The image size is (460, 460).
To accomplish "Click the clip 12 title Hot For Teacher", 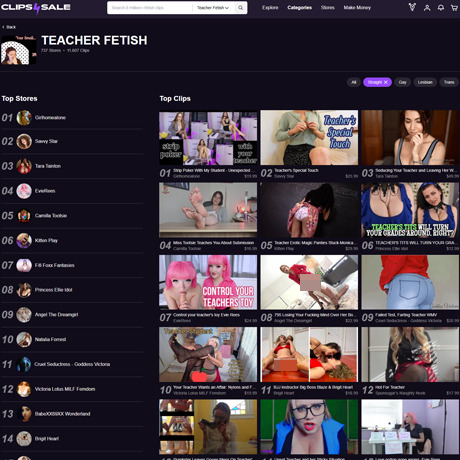I will 390,387.
